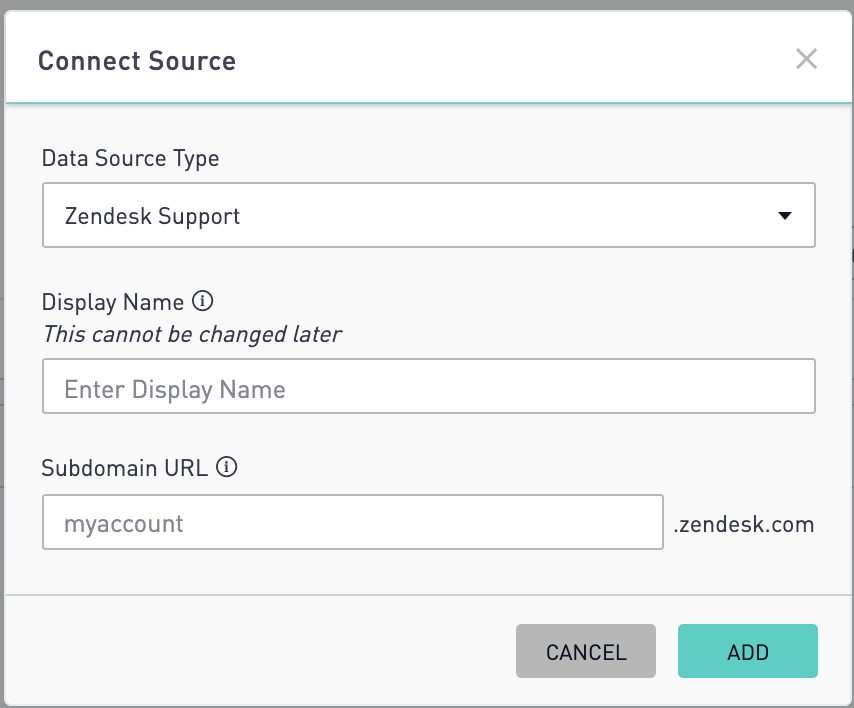854x708 pixels.
Task: Click empty footer area left of Cancel
Action: pyautogui.click(x=261, y=651)
